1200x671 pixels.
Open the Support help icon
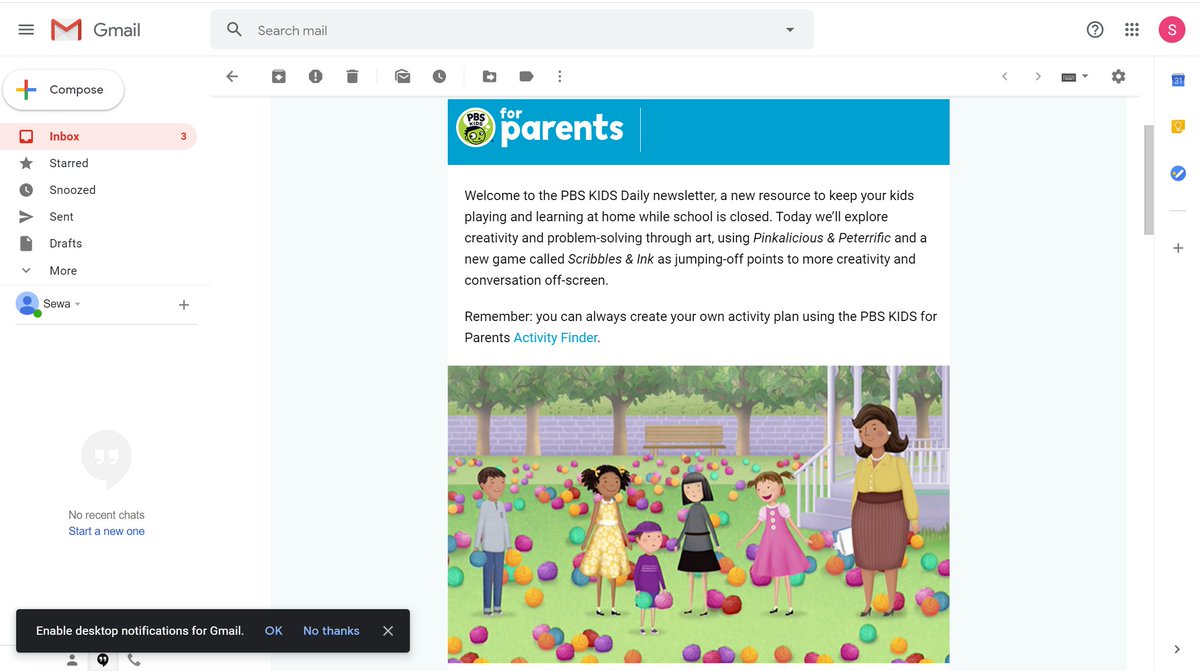pyautogui.click(x=1095, y=30)
